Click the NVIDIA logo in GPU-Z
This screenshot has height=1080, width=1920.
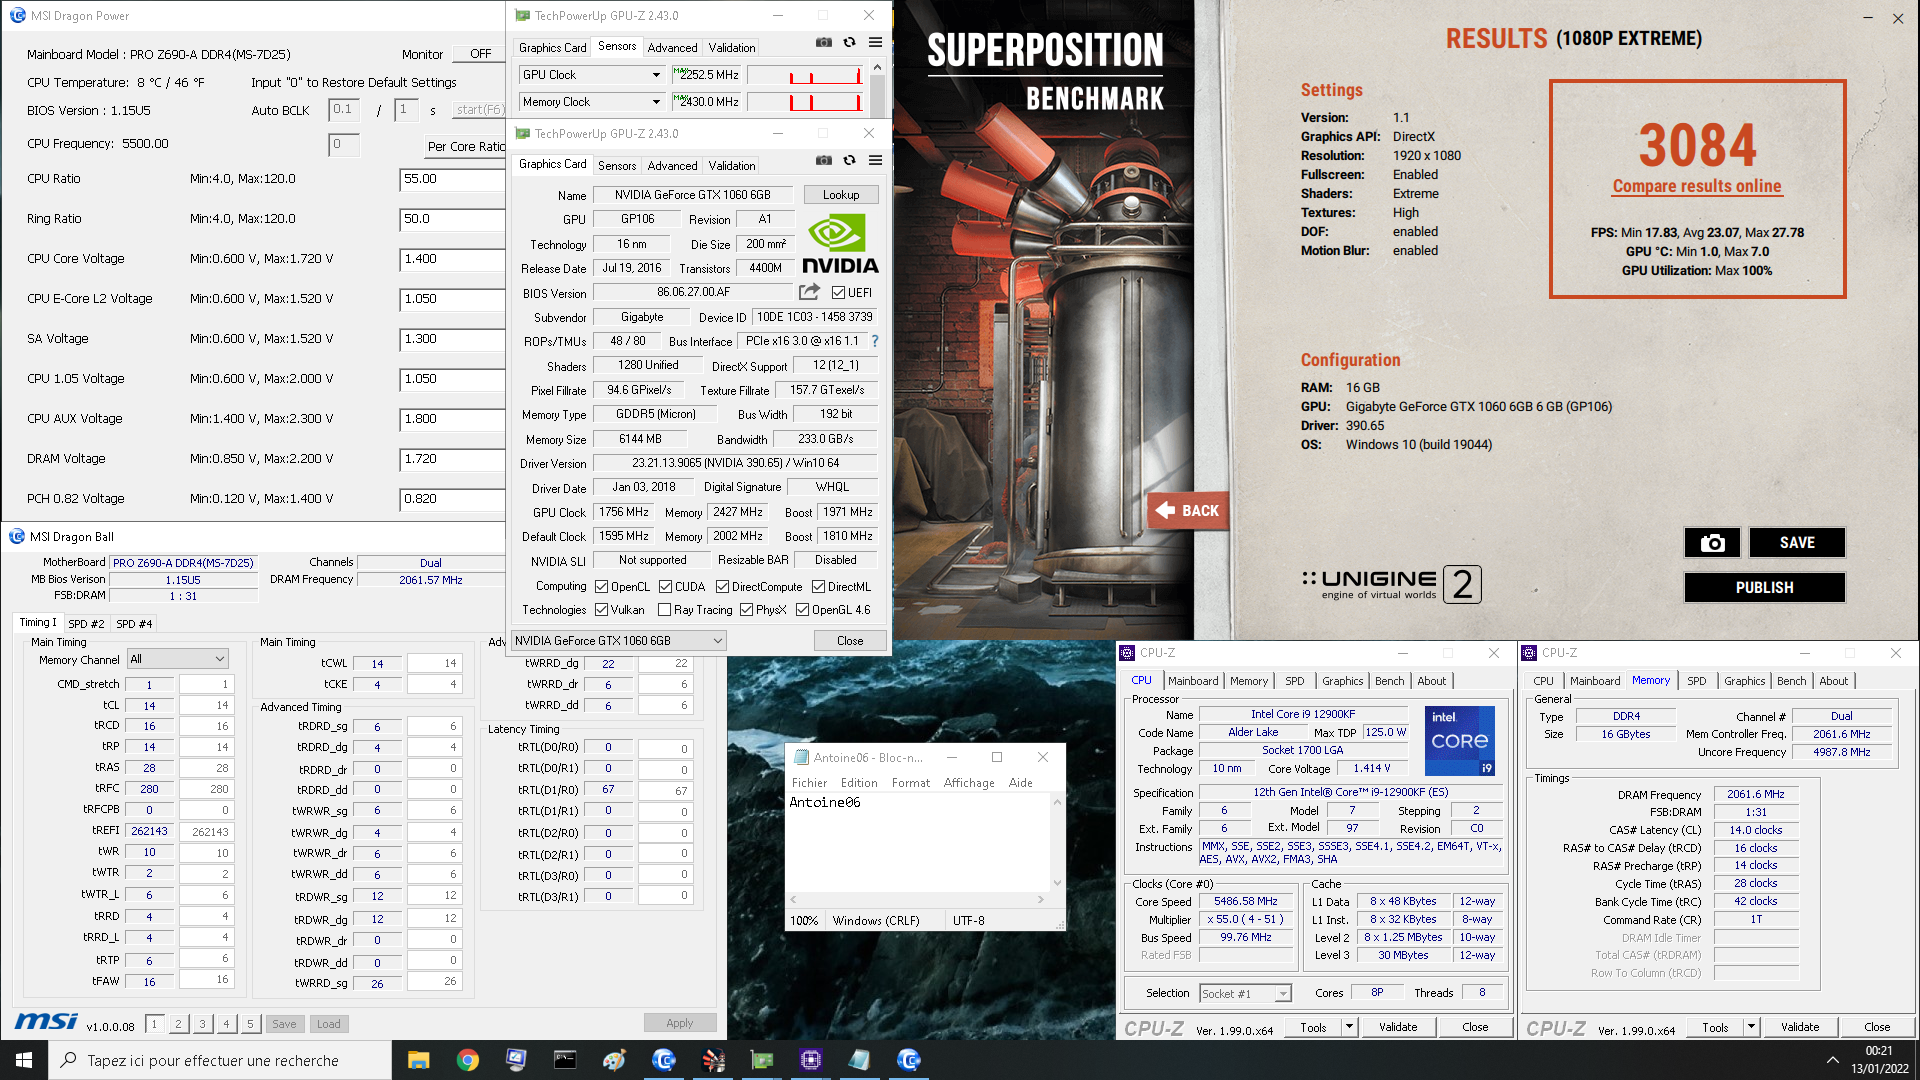[x=840, y=243]
